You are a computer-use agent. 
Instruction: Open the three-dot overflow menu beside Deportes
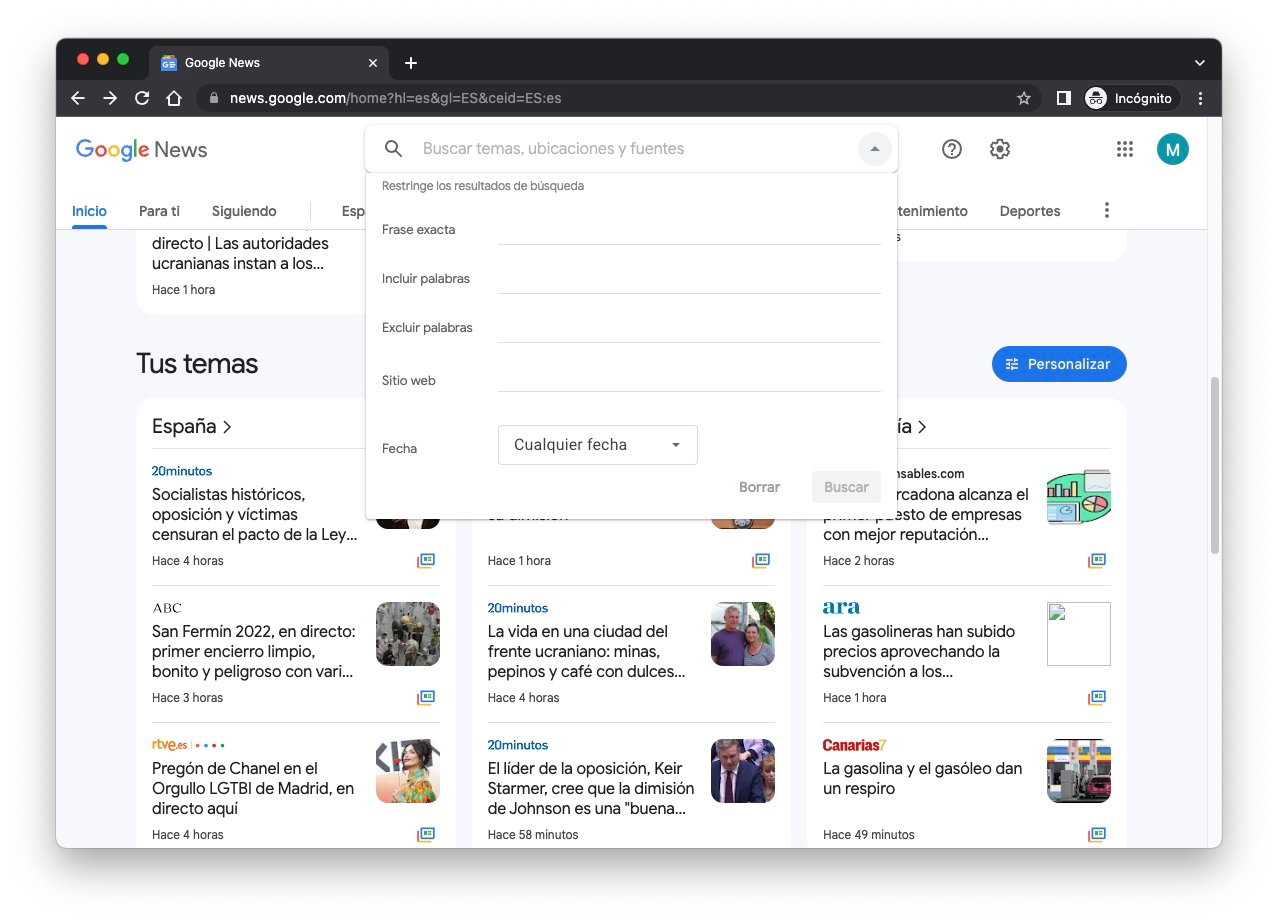[1105, 210]
